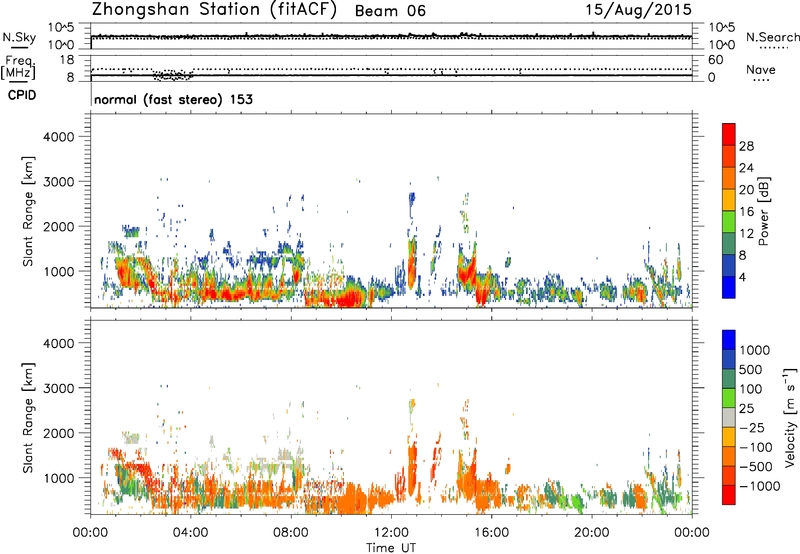The height and width of the screenshot is (554, 800).
Task: Click the 'Nave' legend label
Action: (761, 69)
